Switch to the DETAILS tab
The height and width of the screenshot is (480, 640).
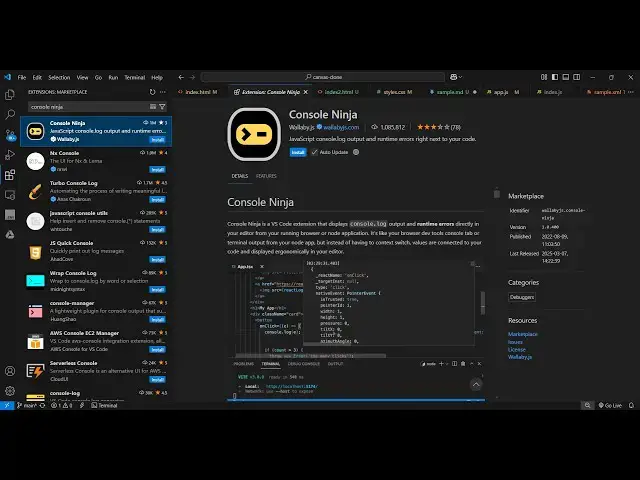point(240,176)
